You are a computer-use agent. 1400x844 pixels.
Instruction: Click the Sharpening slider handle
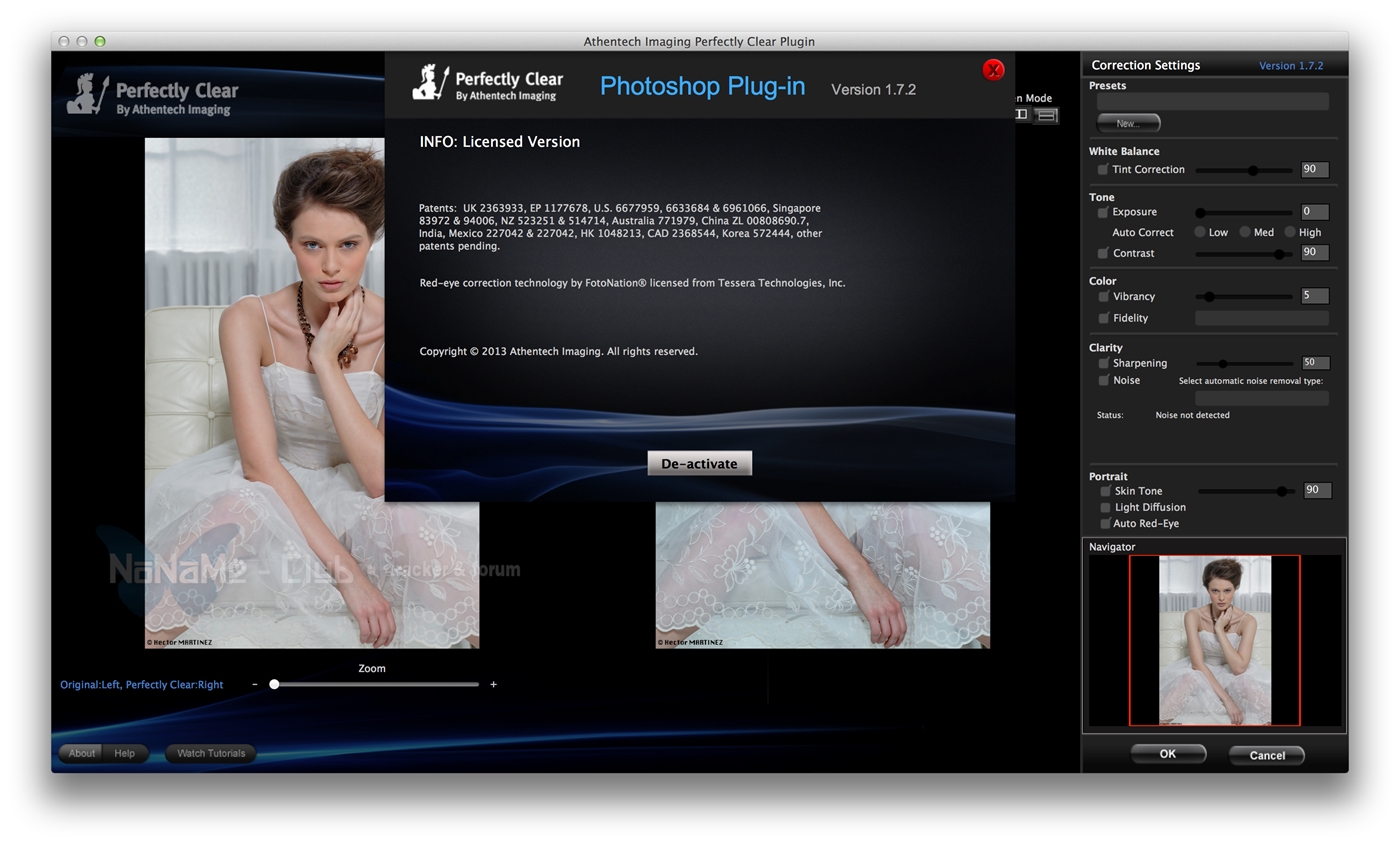[x=1224, y=363]
